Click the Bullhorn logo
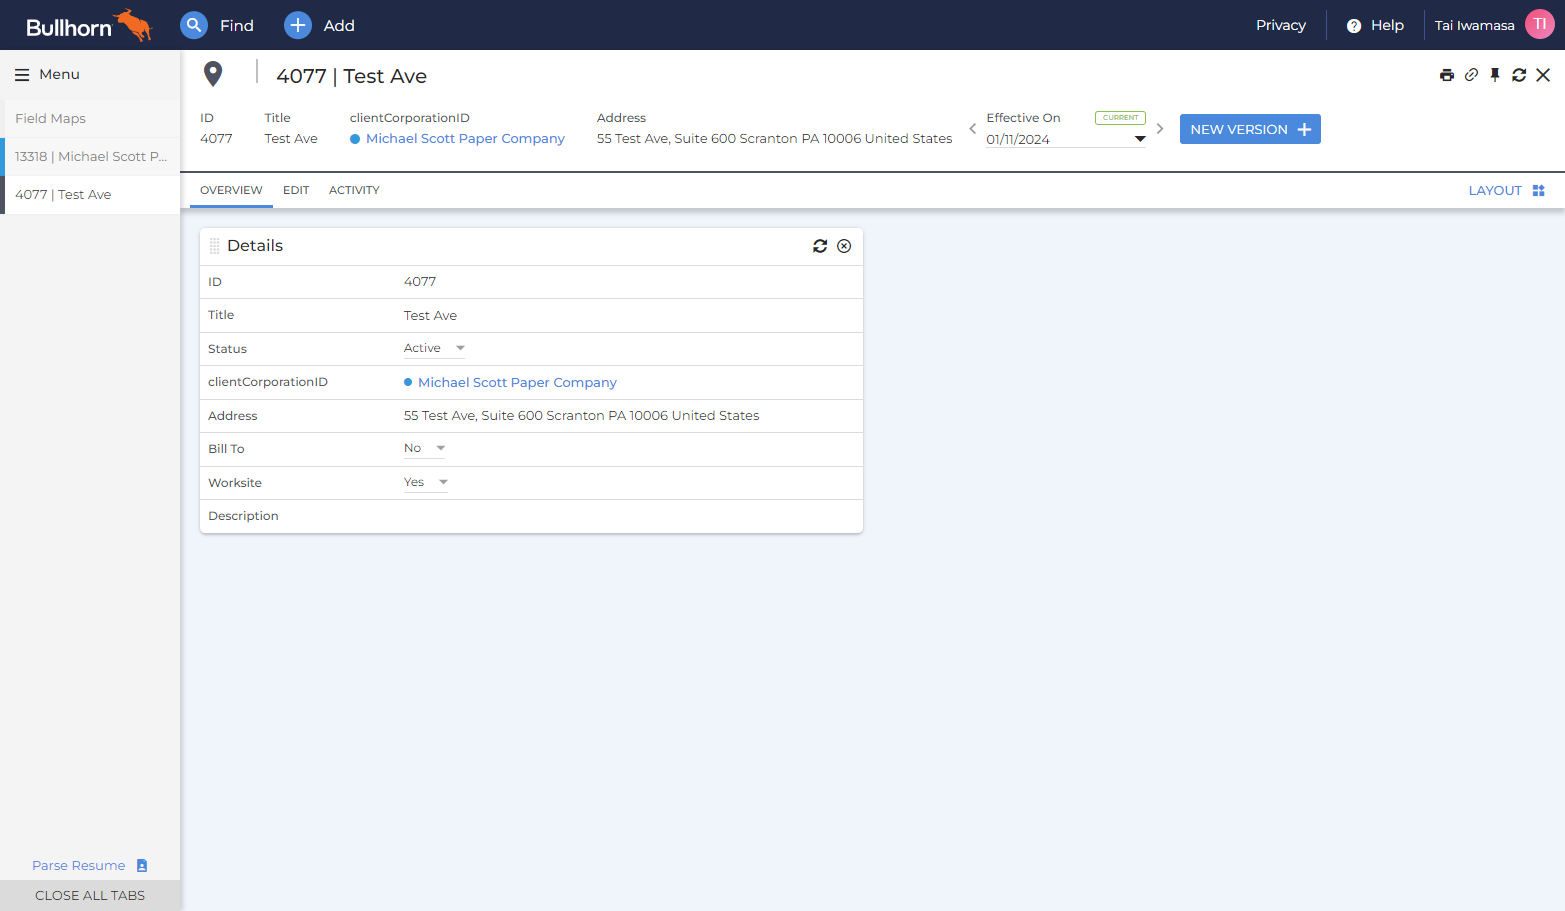The image size is (1565, 911). click(89, 25)
